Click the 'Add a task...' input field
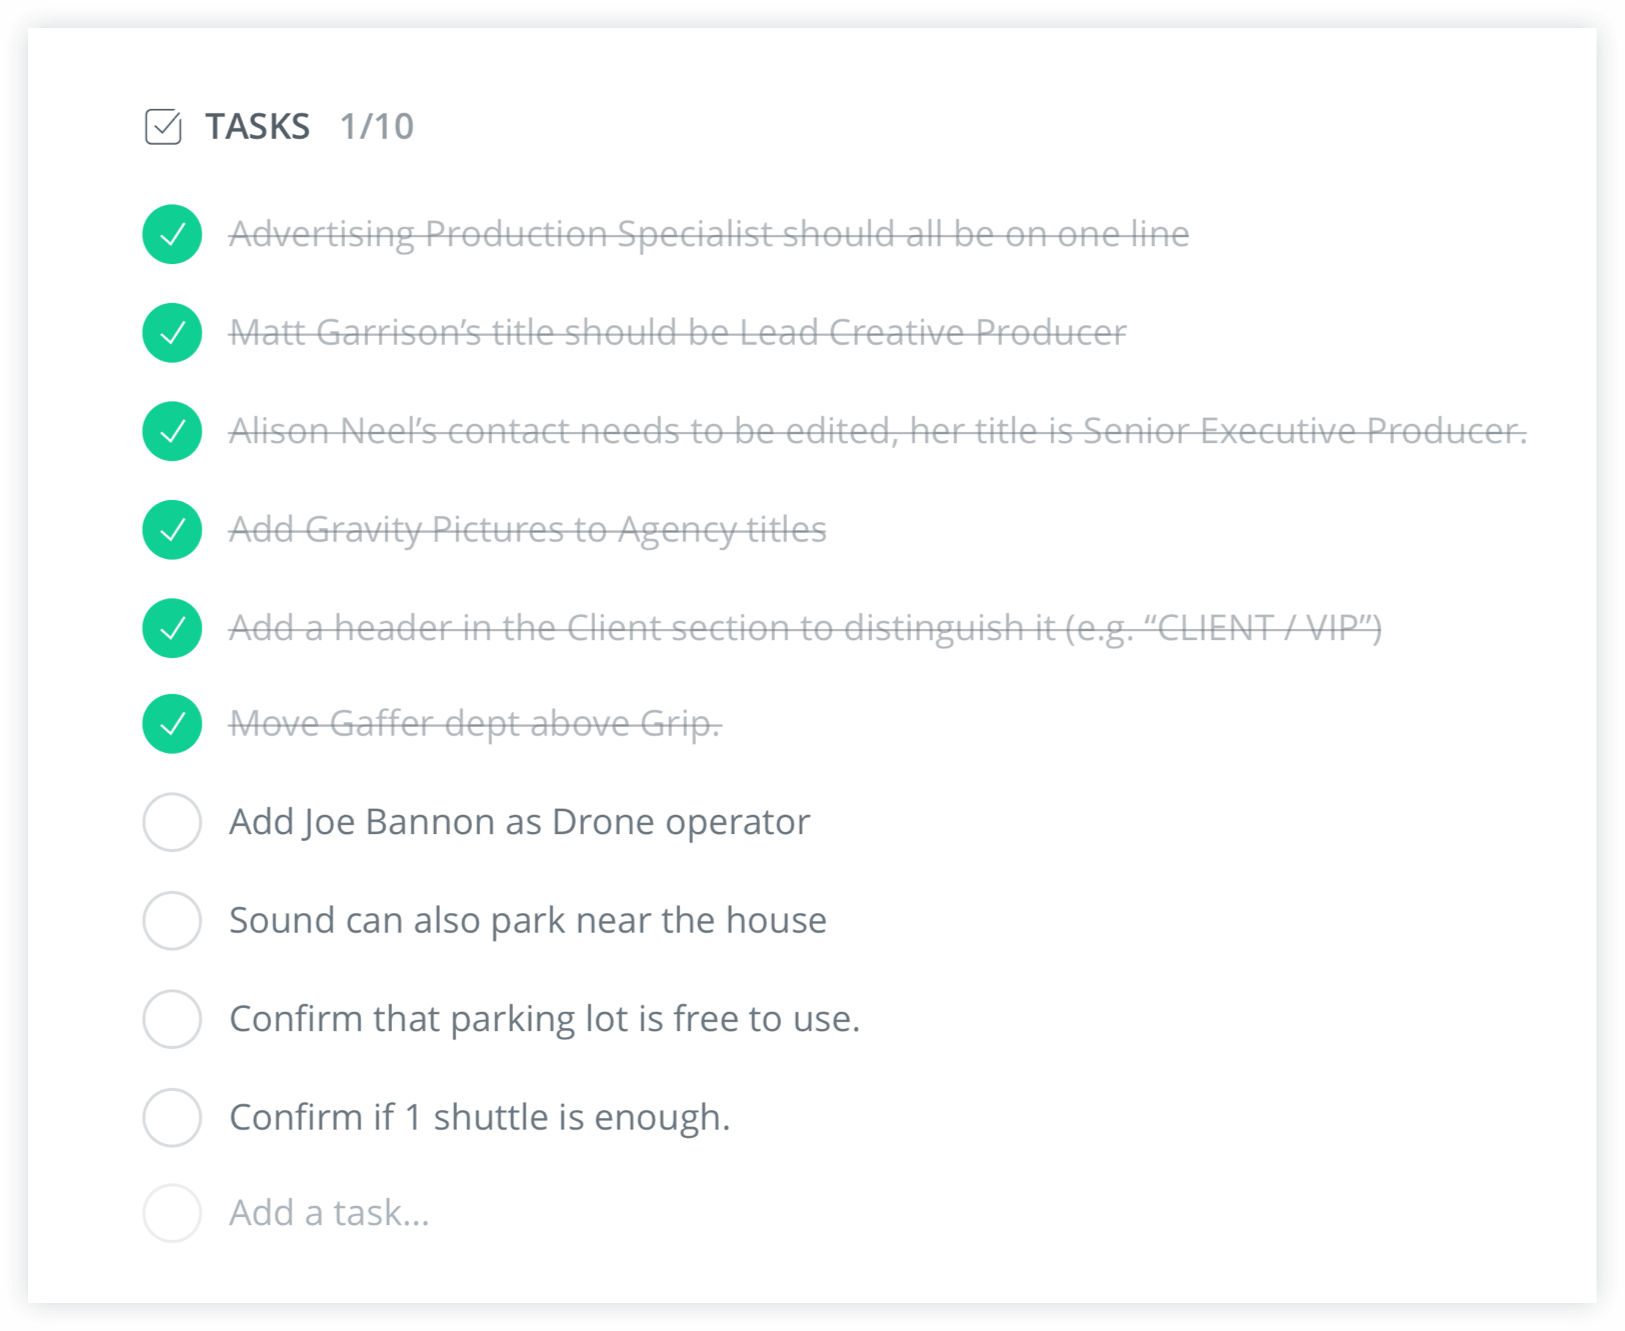 (x=329, y=1213)
